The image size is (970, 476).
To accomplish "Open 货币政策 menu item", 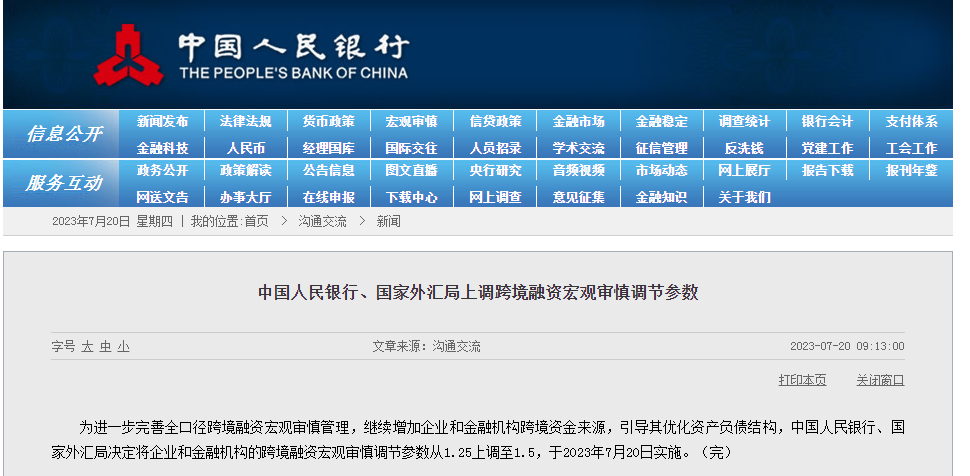I will click(x=328, y=121).
